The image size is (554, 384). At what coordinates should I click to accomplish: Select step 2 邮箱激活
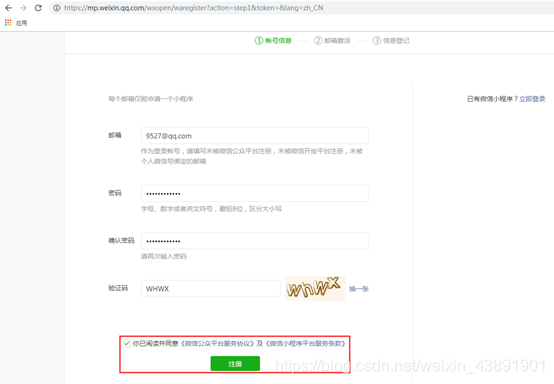(x=332, y=41)
